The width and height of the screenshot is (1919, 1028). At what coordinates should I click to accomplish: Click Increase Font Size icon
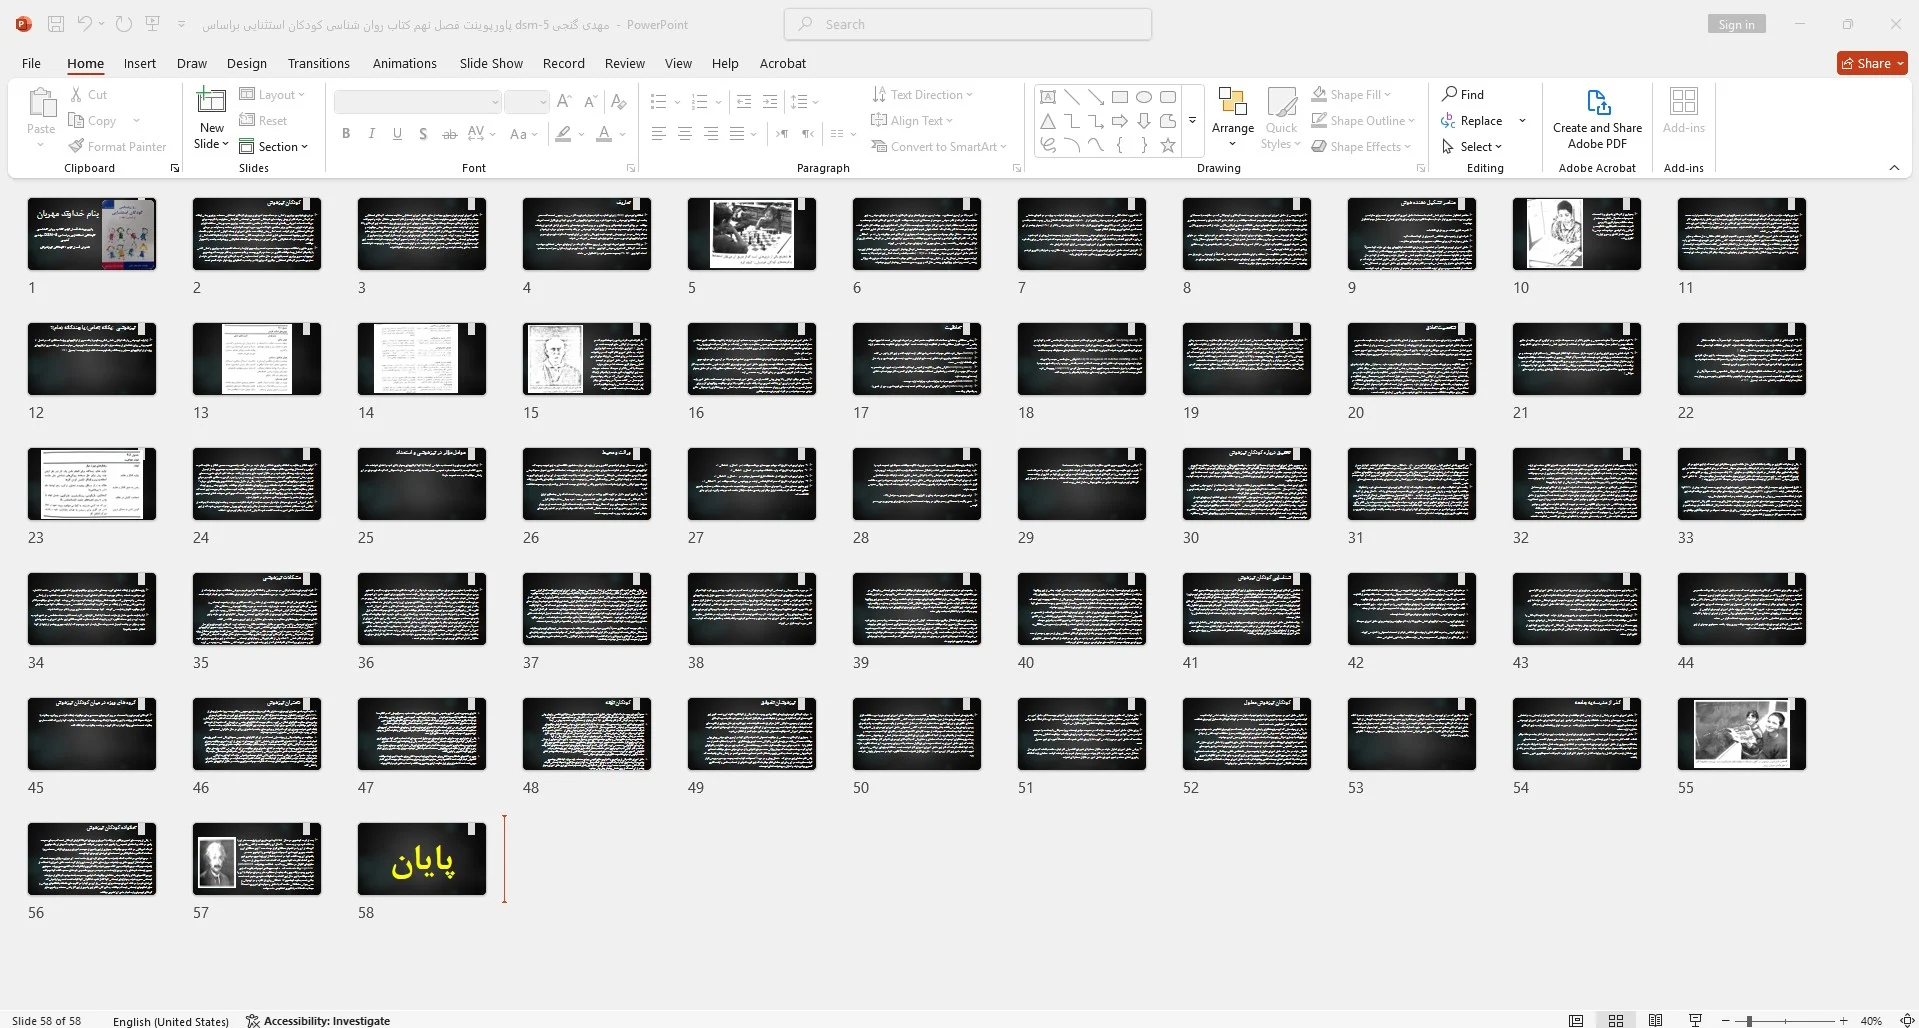[x=564, y=102]
